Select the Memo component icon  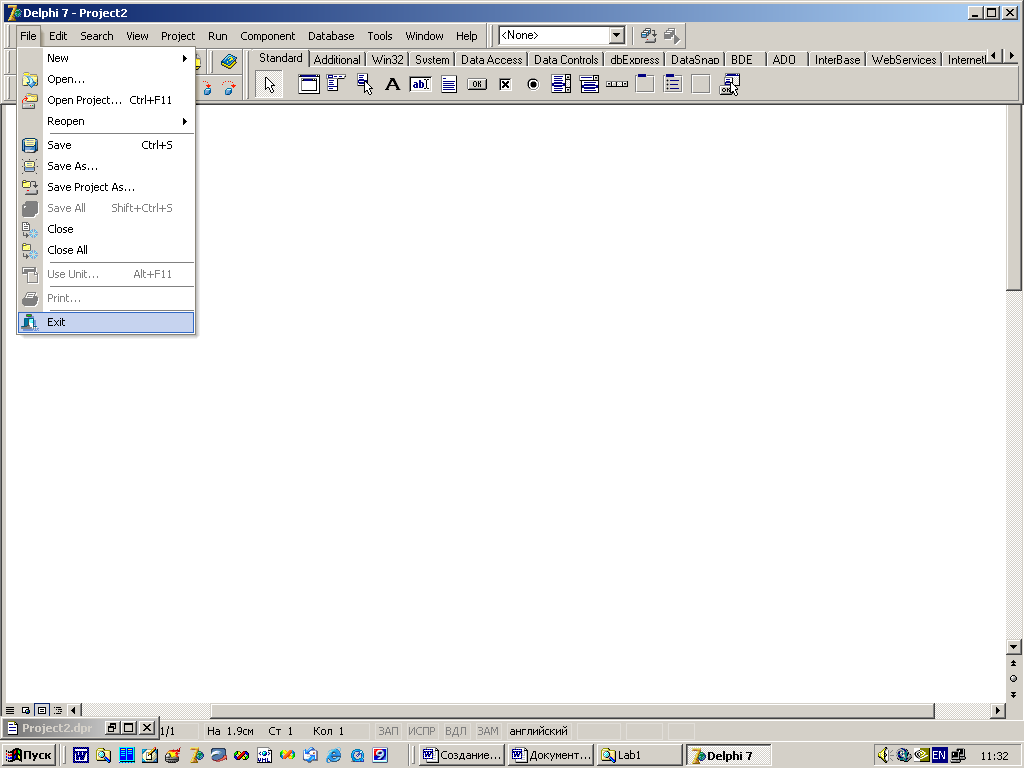tap(449, 84)
